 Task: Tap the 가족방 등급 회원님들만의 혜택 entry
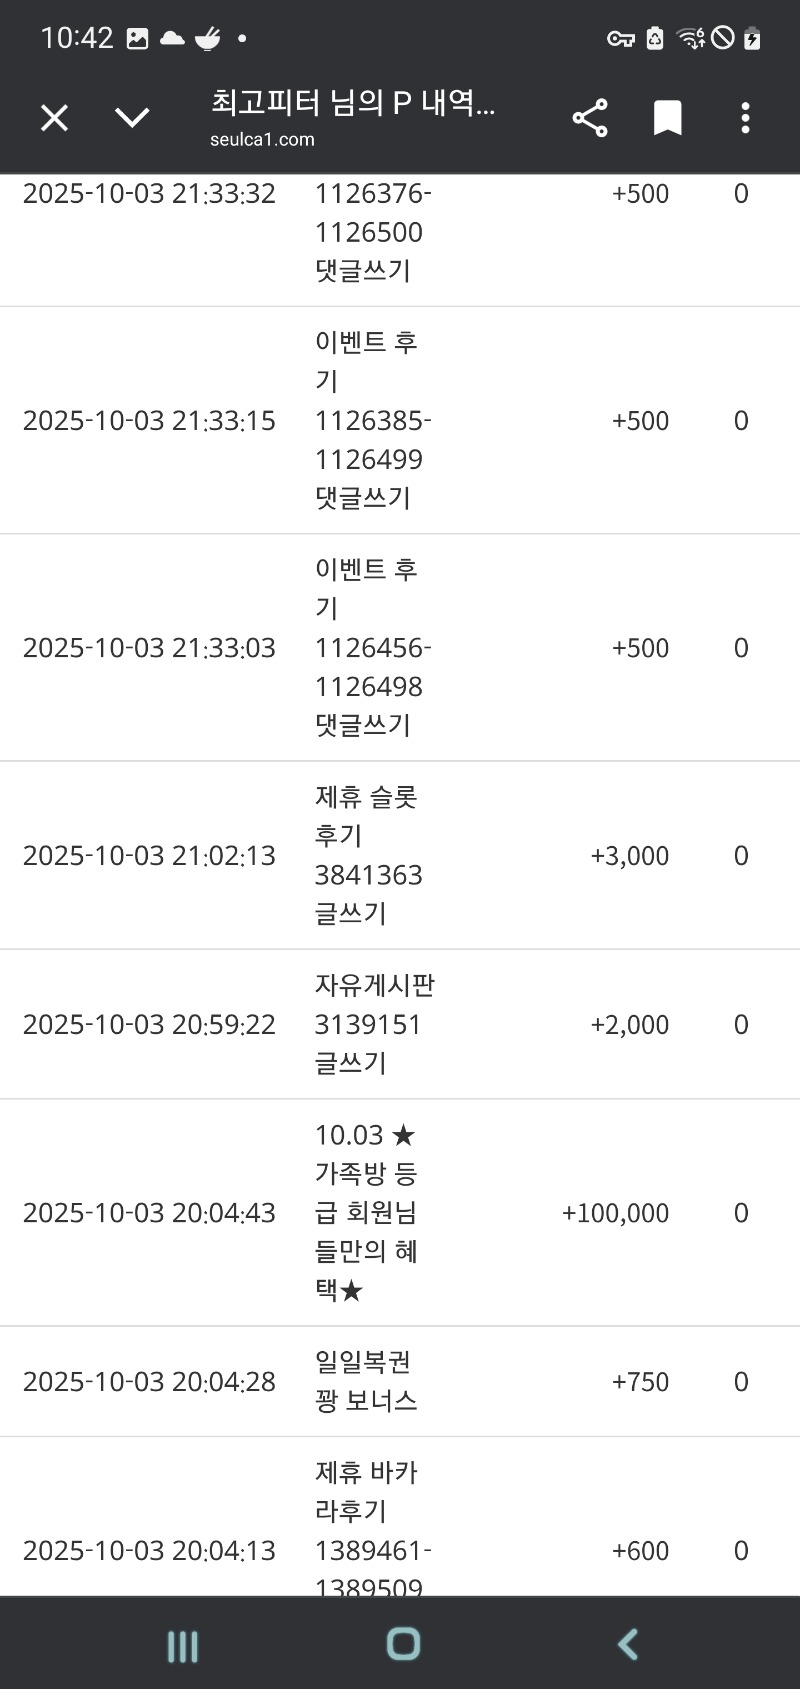pos(367,1212)
